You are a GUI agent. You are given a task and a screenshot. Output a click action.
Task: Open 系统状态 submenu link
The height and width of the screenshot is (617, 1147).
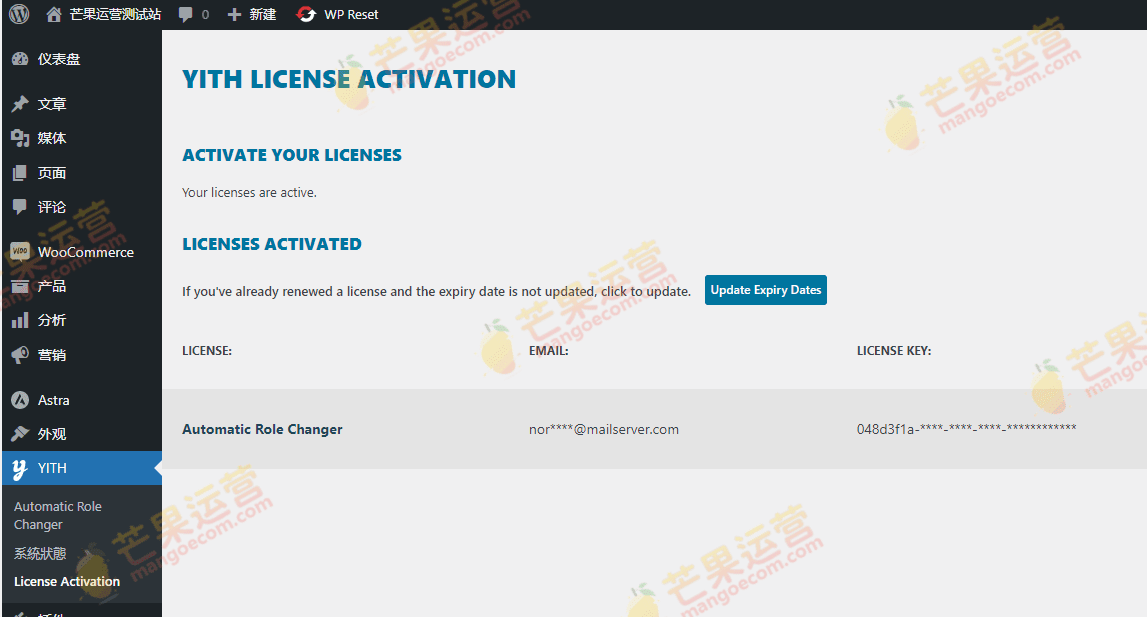pos(40,553)
